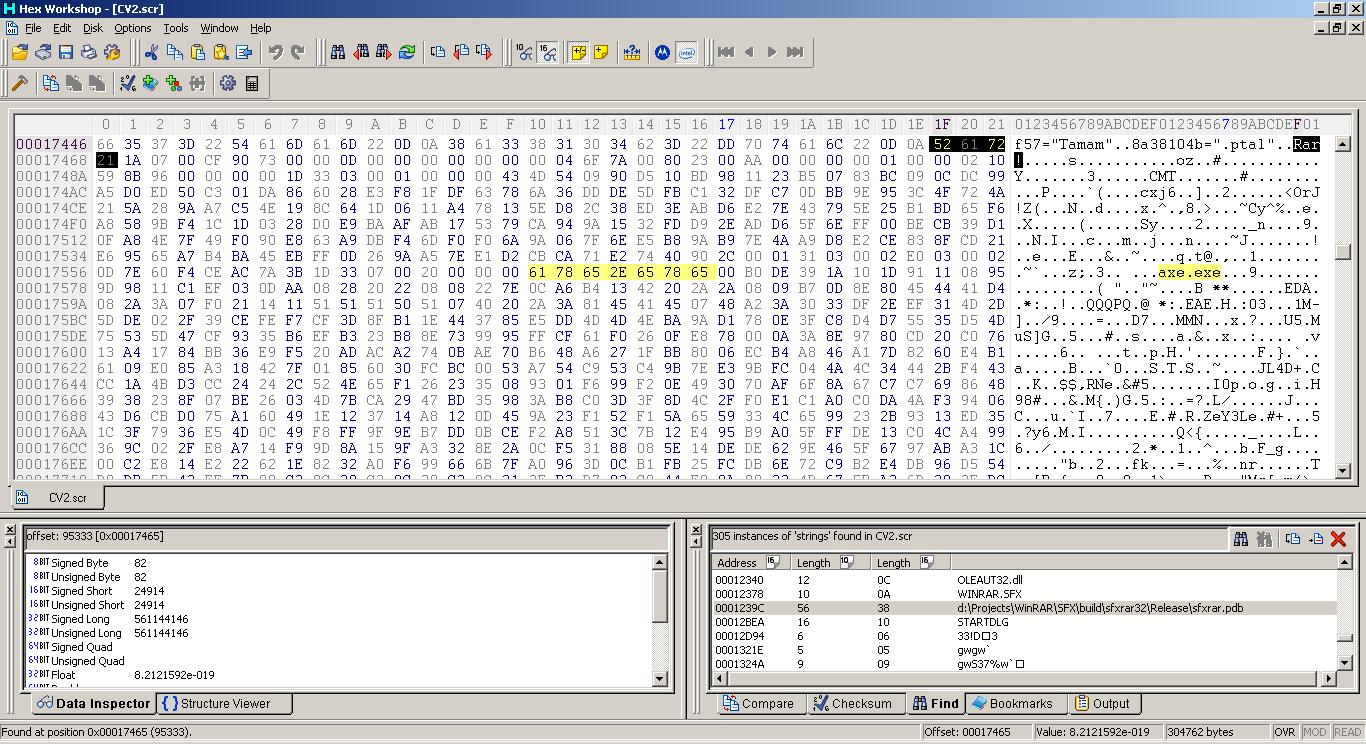Click the Save diskette icon

coord(66,52)
